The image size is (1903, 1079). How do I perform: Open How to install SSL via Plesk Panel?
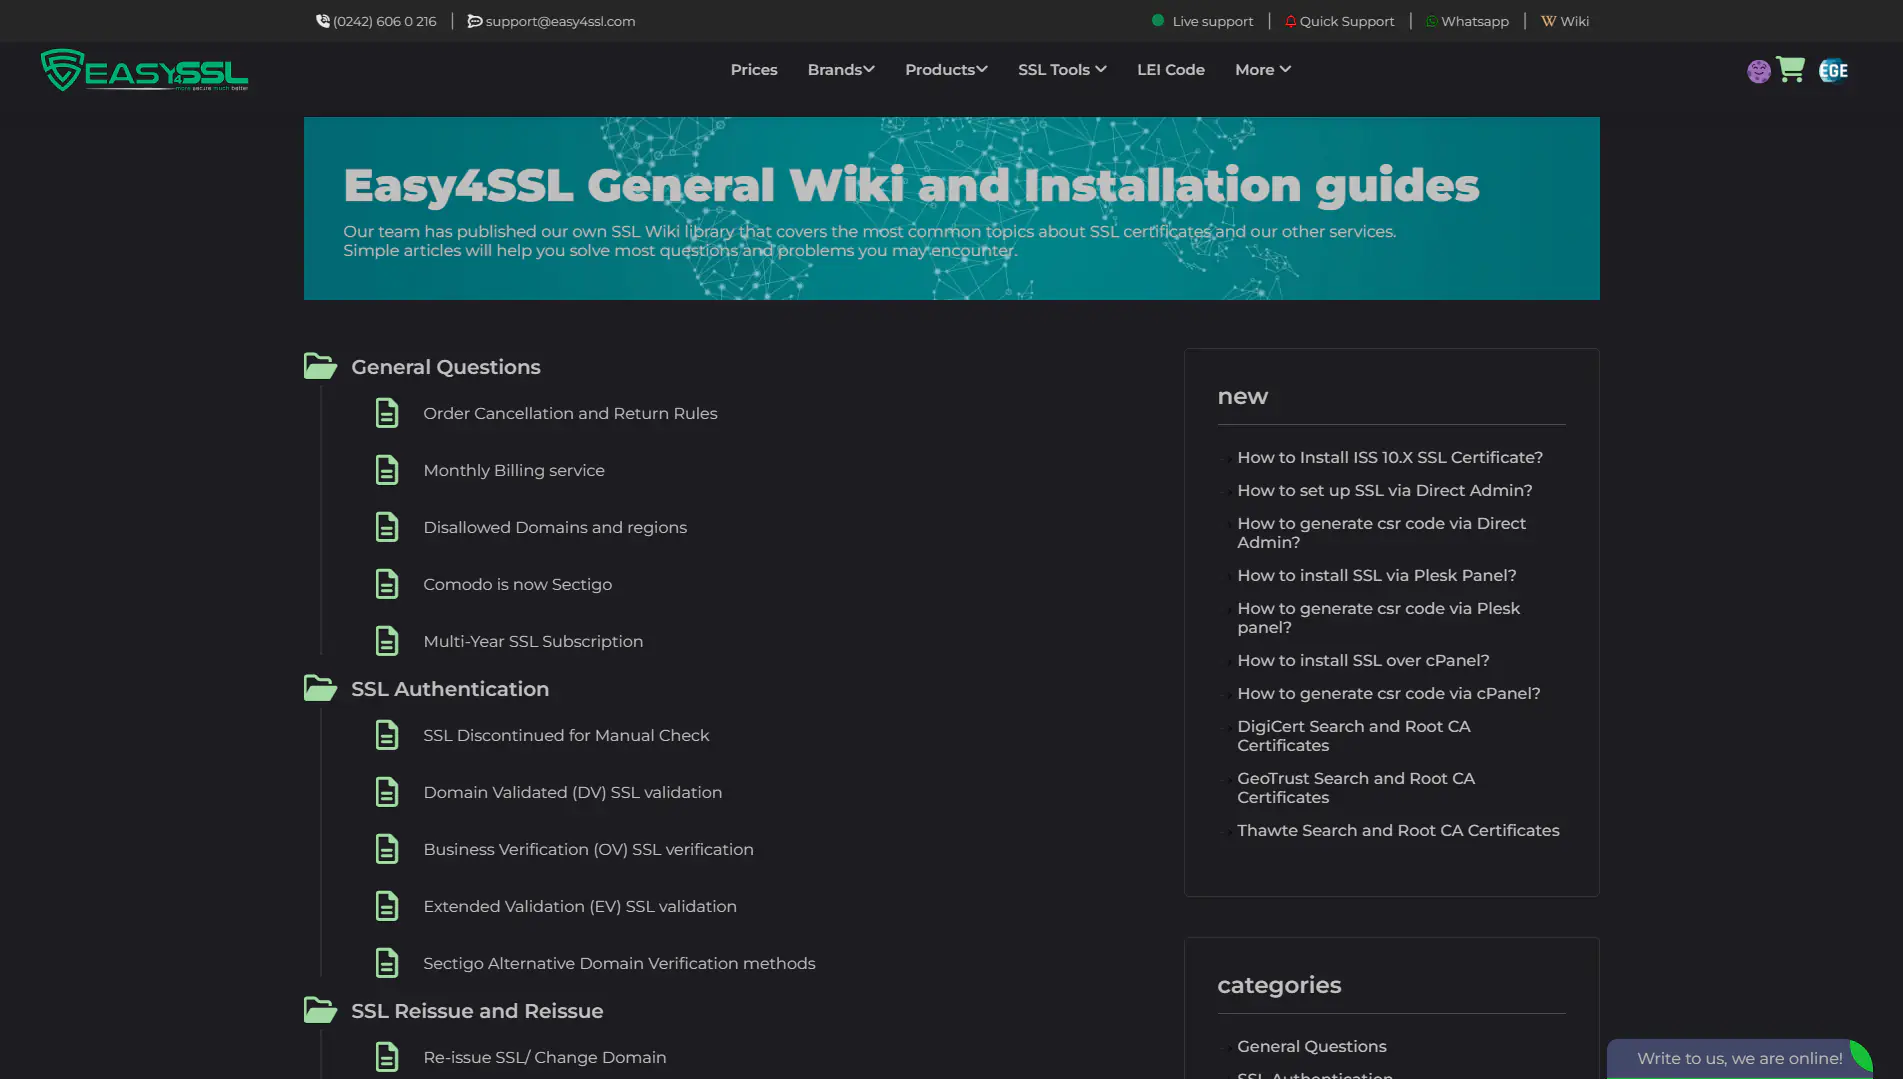[1376, 575]
